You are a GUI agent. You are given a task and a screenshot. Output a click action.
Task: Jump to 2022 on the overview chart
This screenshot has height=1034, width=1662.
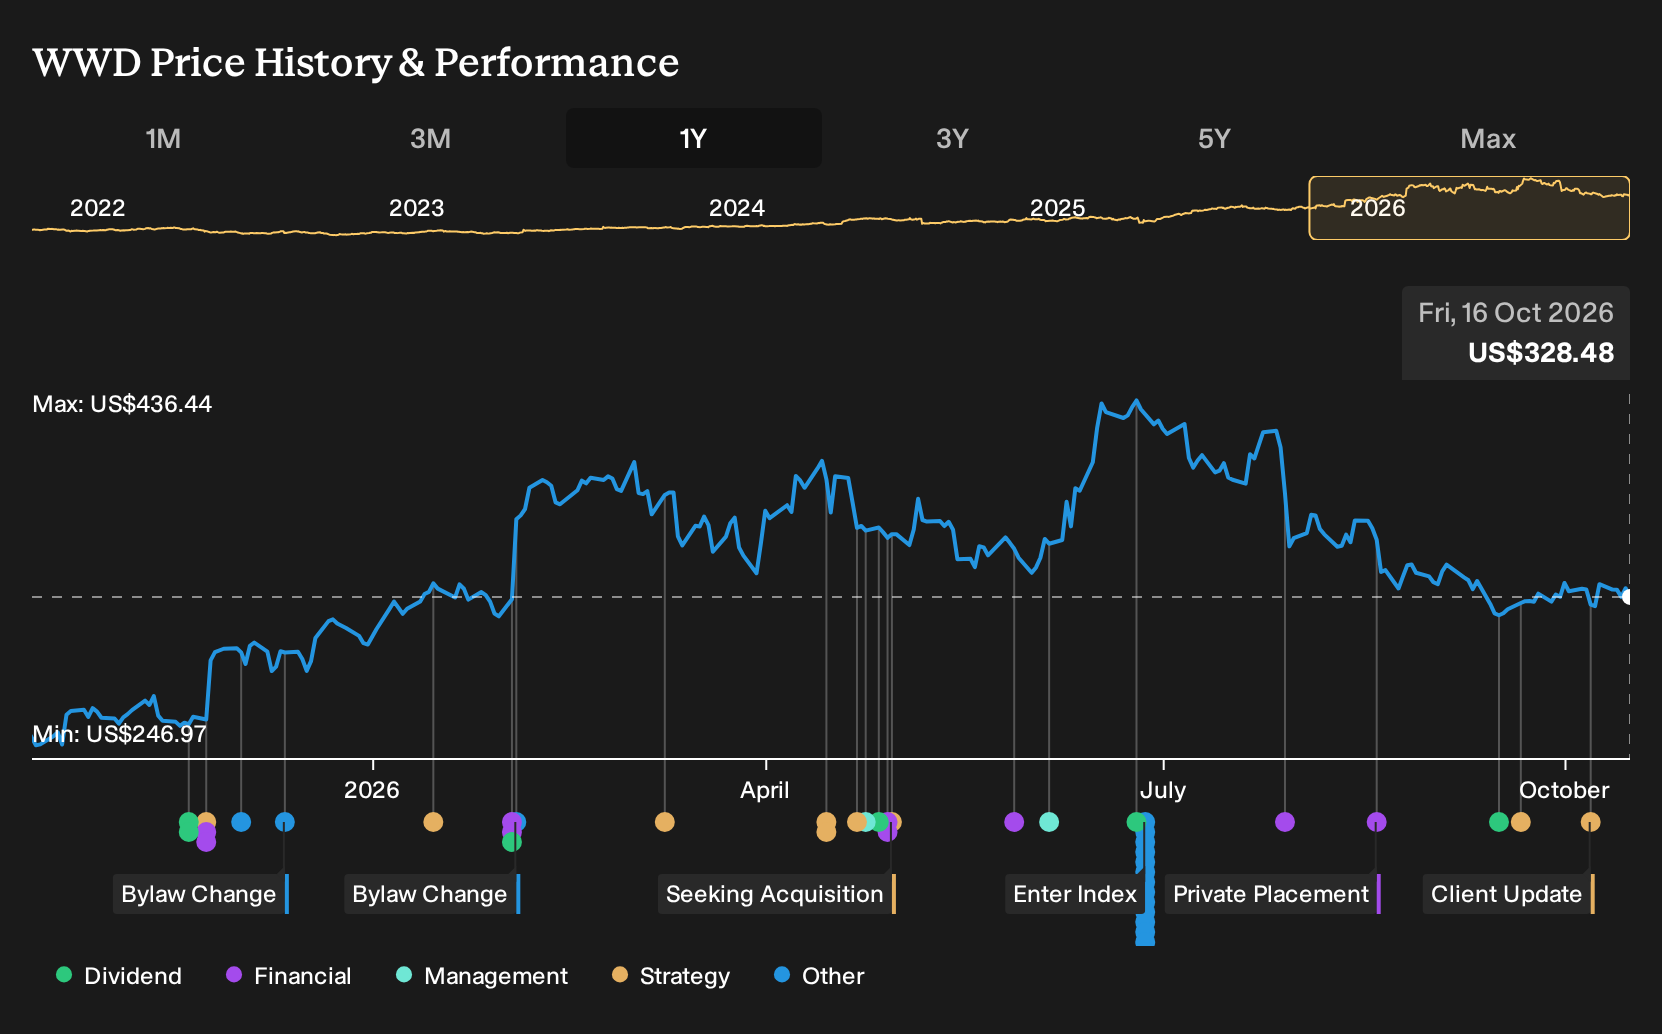[97, 208]
